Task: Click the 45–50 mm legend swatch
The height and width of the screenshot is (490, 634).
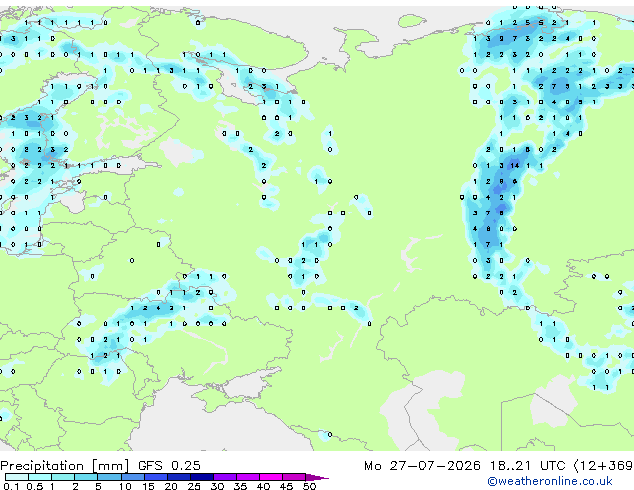Action: pyautogui.click(x=294, y=477)
